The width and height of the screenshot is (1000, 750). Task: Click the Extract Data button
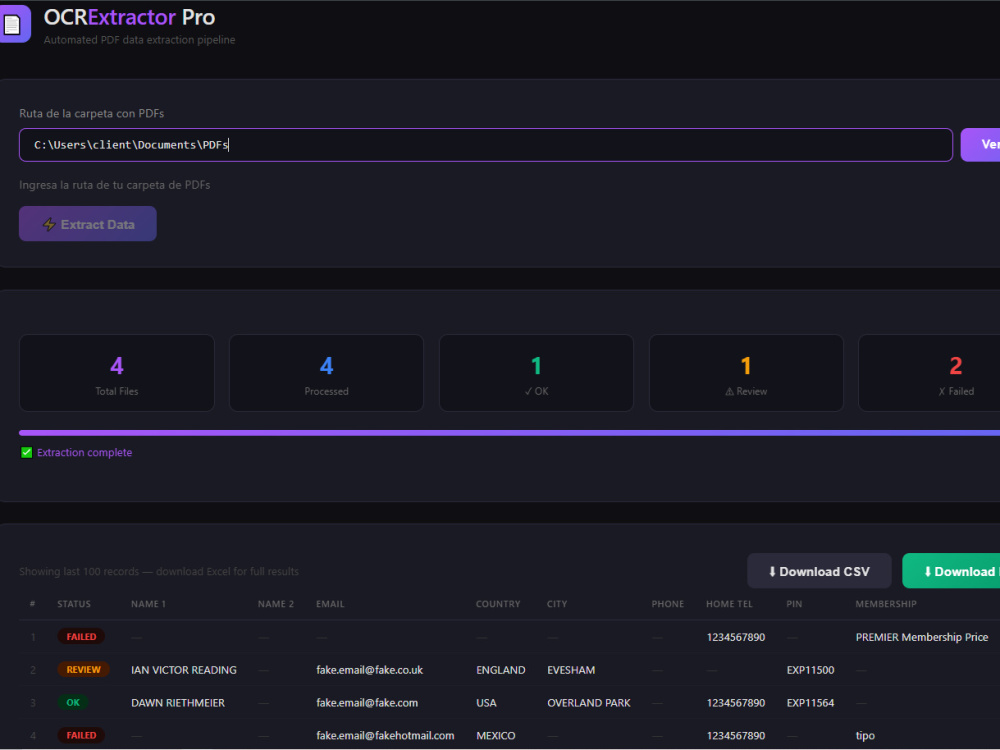87,224
